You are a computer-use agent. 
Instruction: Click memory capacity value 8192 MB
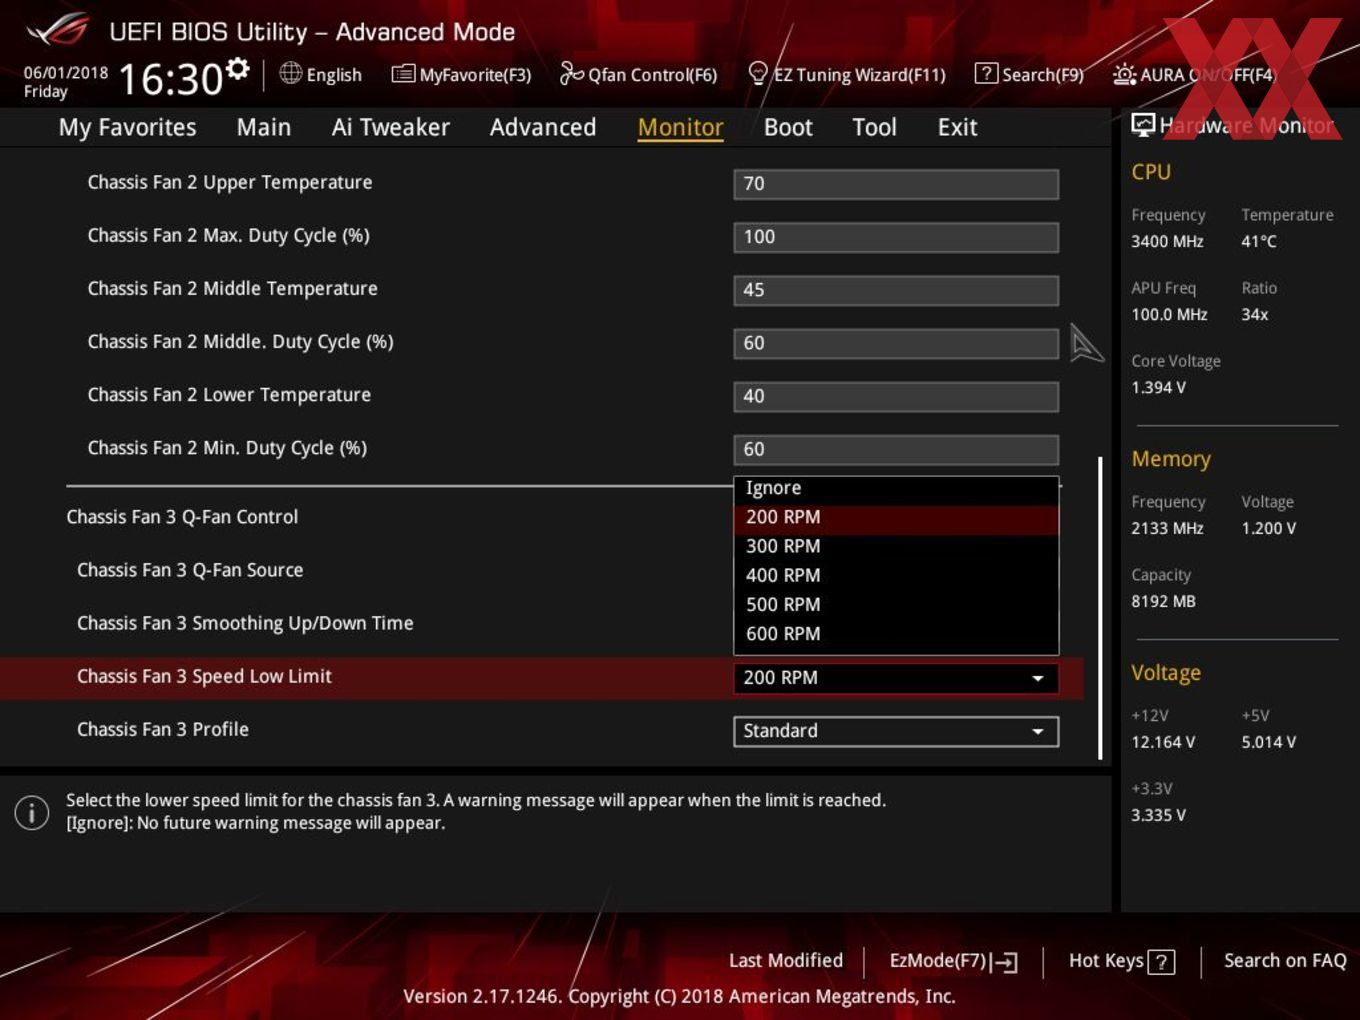tap(1163, 601)
